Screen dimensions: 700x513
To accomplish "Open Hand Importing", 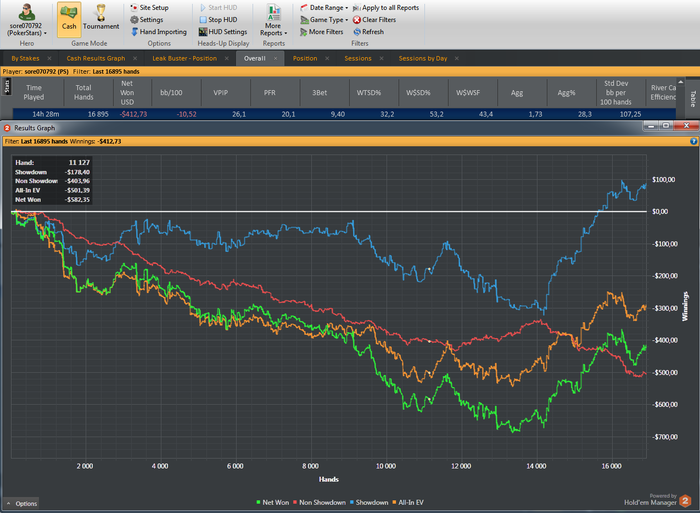I will tap(159, 32).
